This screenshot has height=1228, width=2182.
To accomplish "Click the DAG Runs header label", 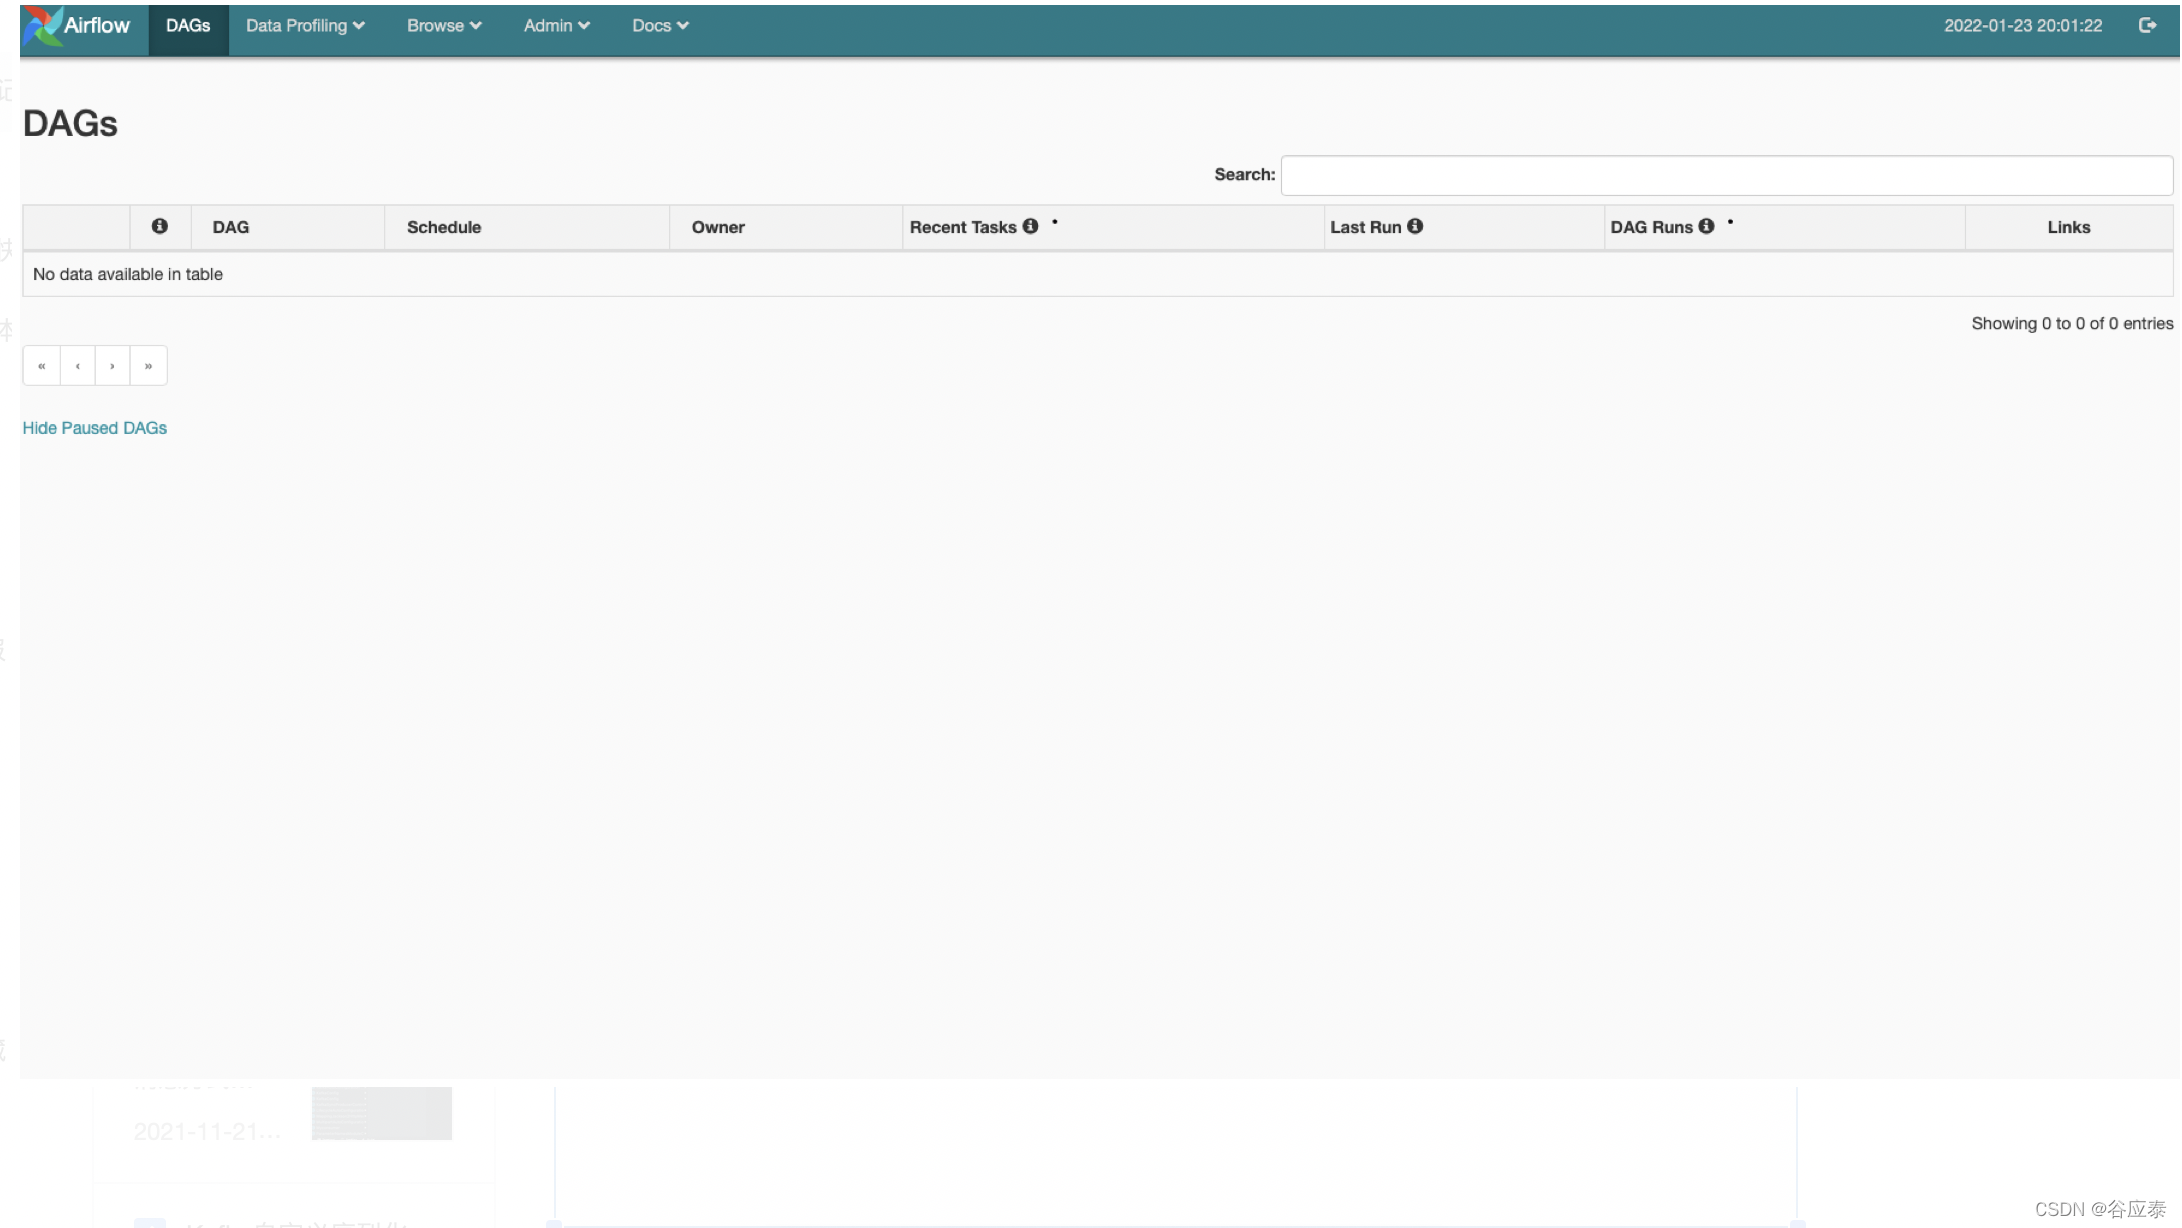I will (x=1651, y=227).
